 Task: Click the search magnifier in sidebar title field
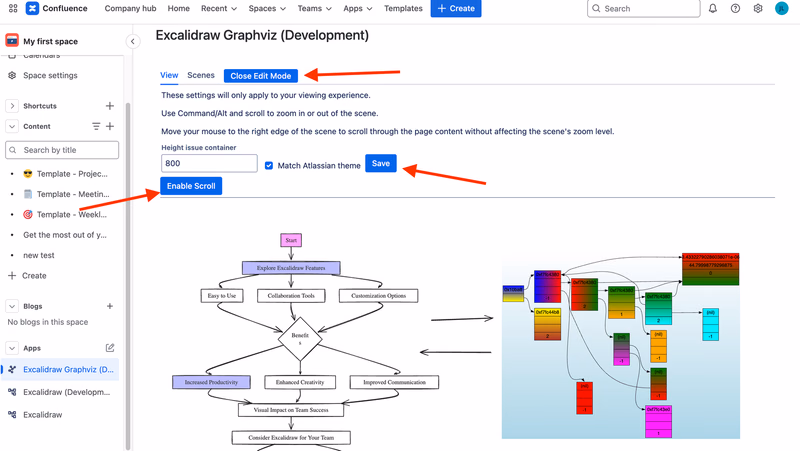point(13,150)
